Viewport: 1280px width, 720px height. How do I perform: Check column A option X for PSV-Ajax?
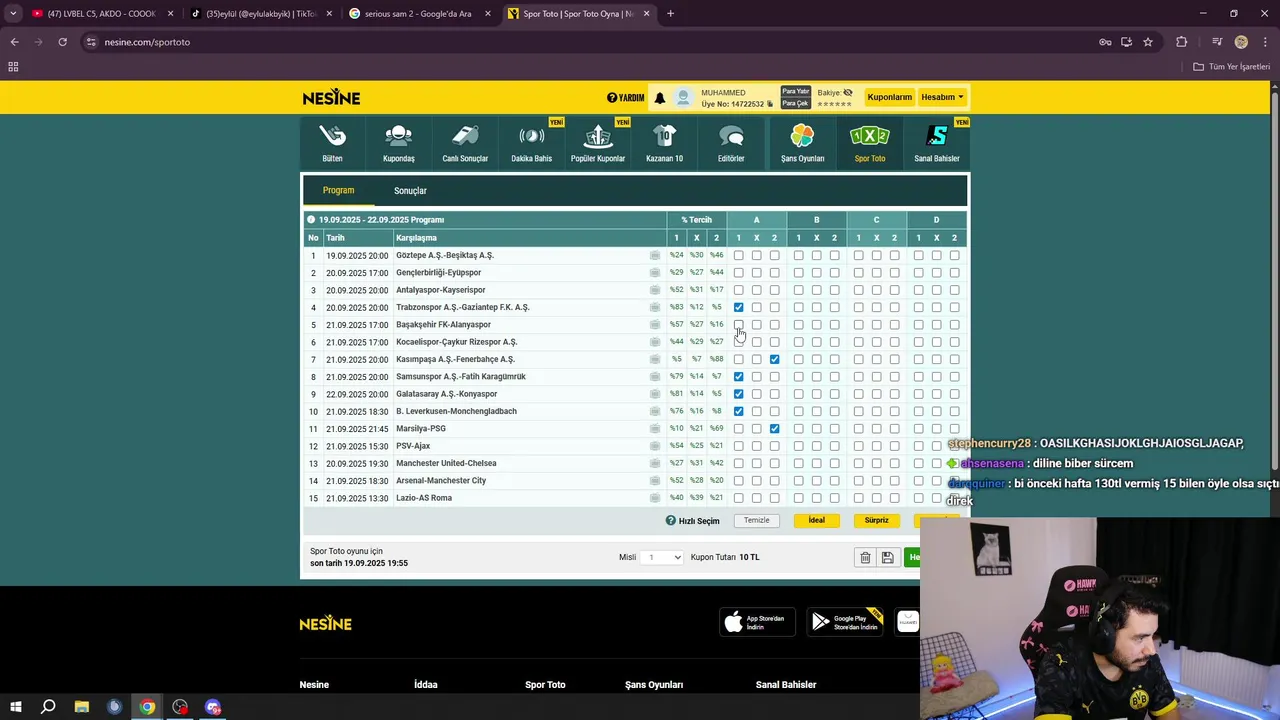pos(757,446)
